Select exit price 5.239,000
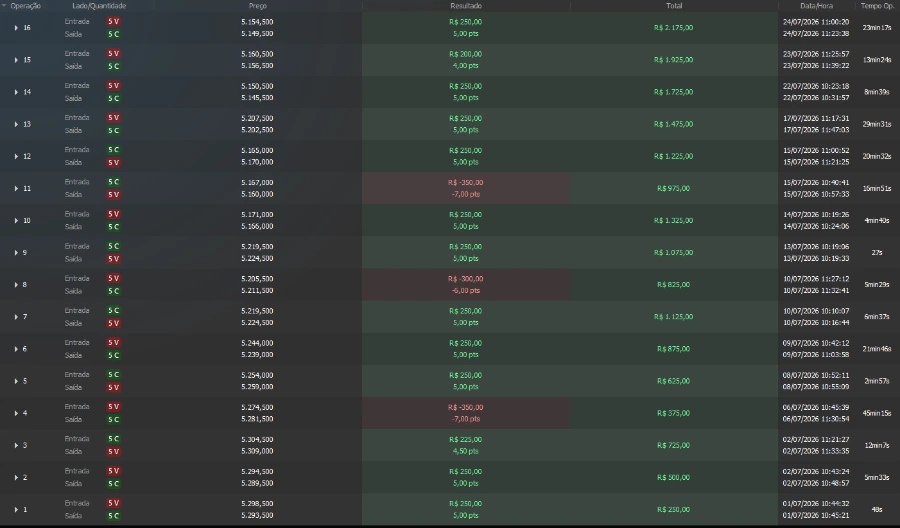 (257, 355)
